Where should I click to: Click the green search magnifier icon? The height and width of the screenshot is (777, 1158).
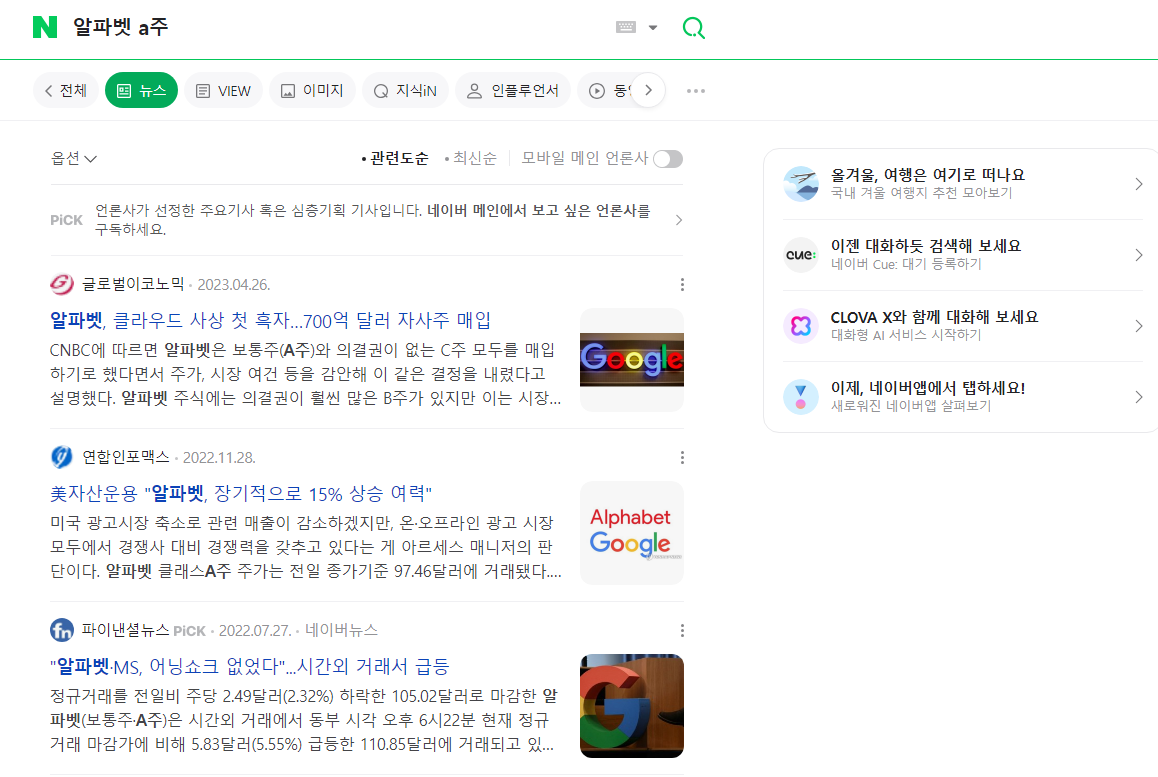[x=693, y=28]
